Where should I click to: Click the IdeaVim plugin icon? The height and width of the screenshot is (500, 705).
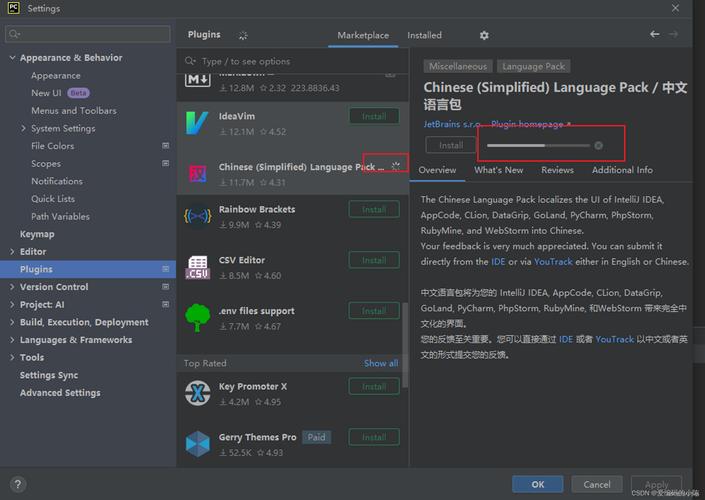click(x=197, y=123)
